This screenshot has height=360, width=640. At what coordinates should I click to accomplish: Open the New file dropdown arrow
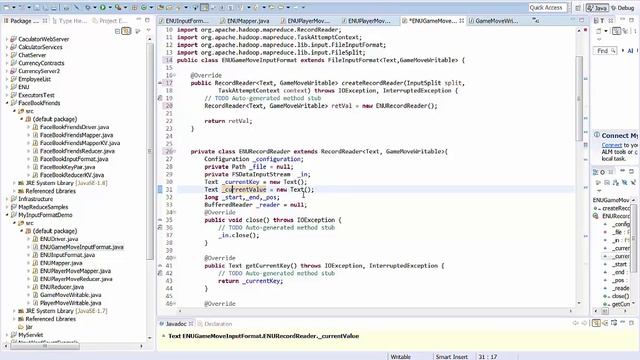[13, 7]
